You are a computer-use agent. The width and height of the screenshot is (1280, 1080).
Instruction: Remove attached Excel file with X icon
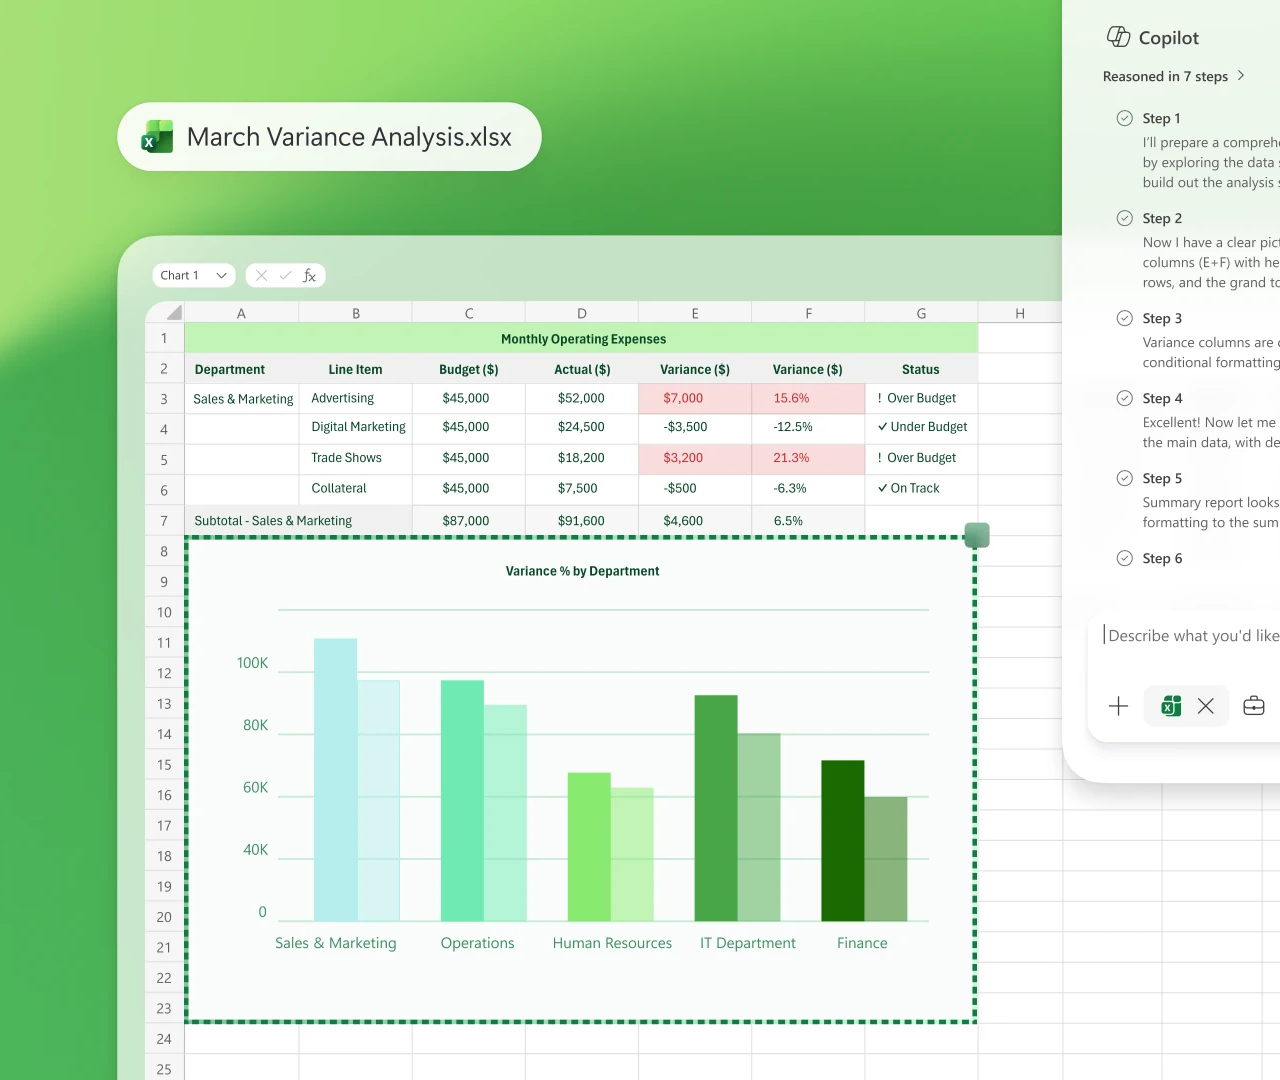point(1206,706)
